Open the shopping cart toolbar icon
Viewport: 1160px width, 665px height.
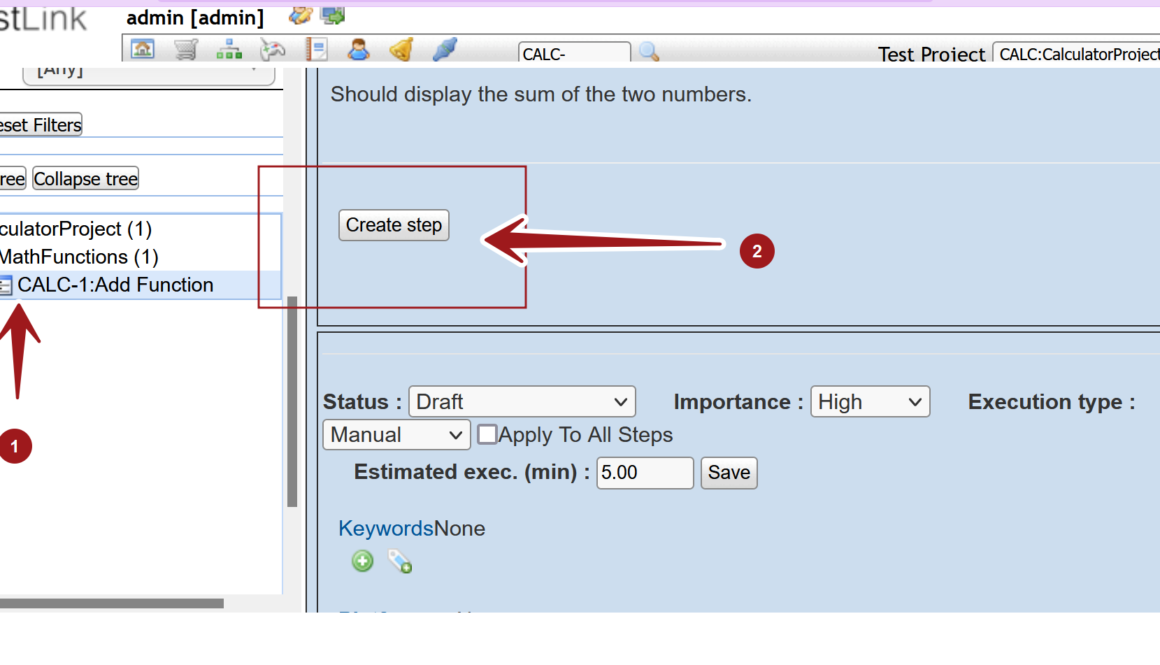point(186,49)
